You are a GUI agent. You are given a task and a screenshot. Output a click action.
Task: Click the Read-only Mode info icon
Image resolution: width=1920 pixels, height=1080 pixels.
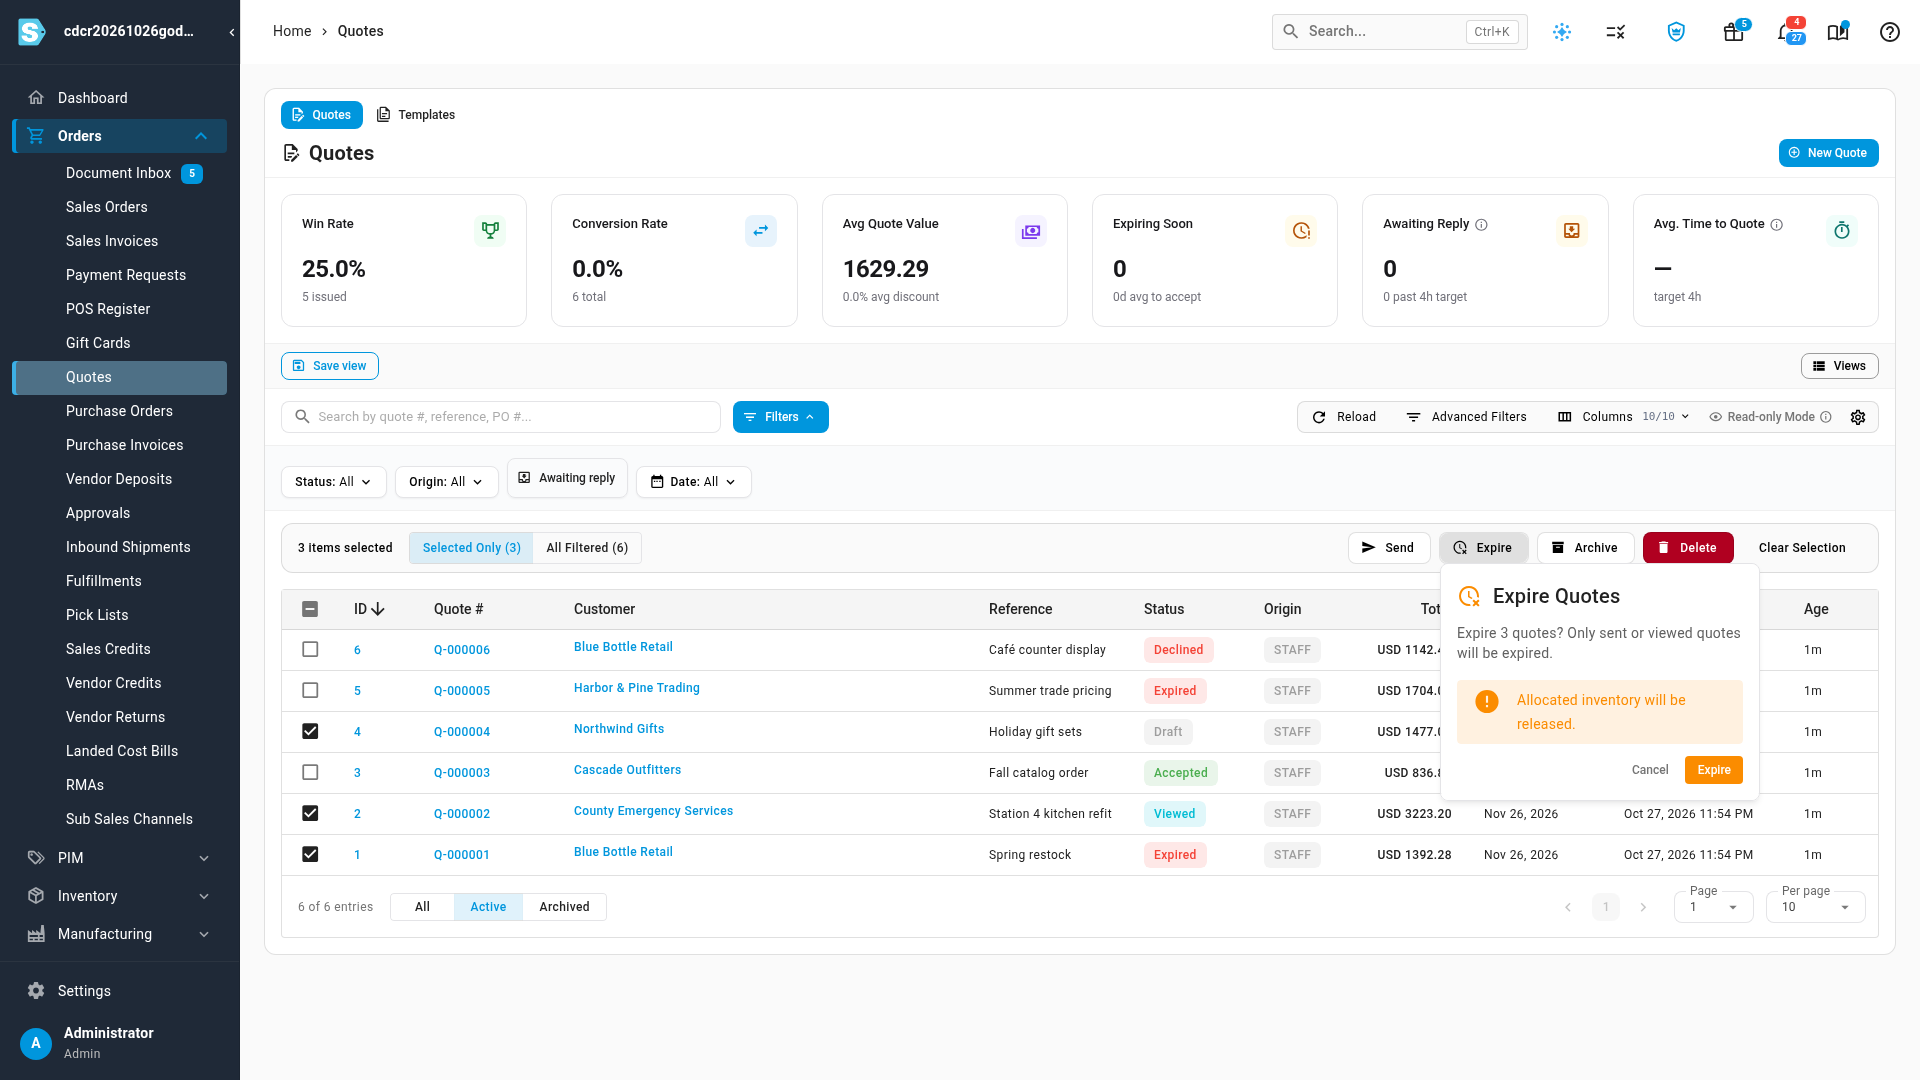[1826, 417]
